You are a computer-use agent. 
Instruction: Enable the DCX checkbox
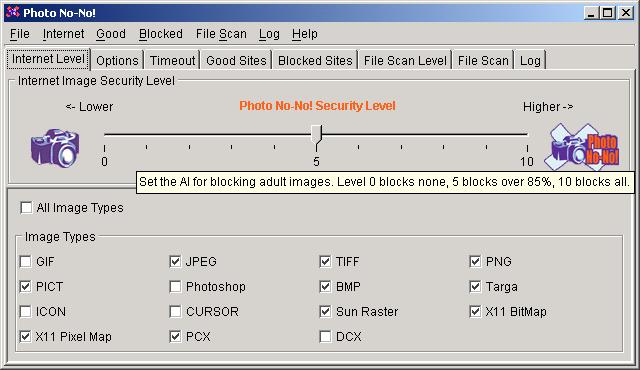(x=325, y=337)
